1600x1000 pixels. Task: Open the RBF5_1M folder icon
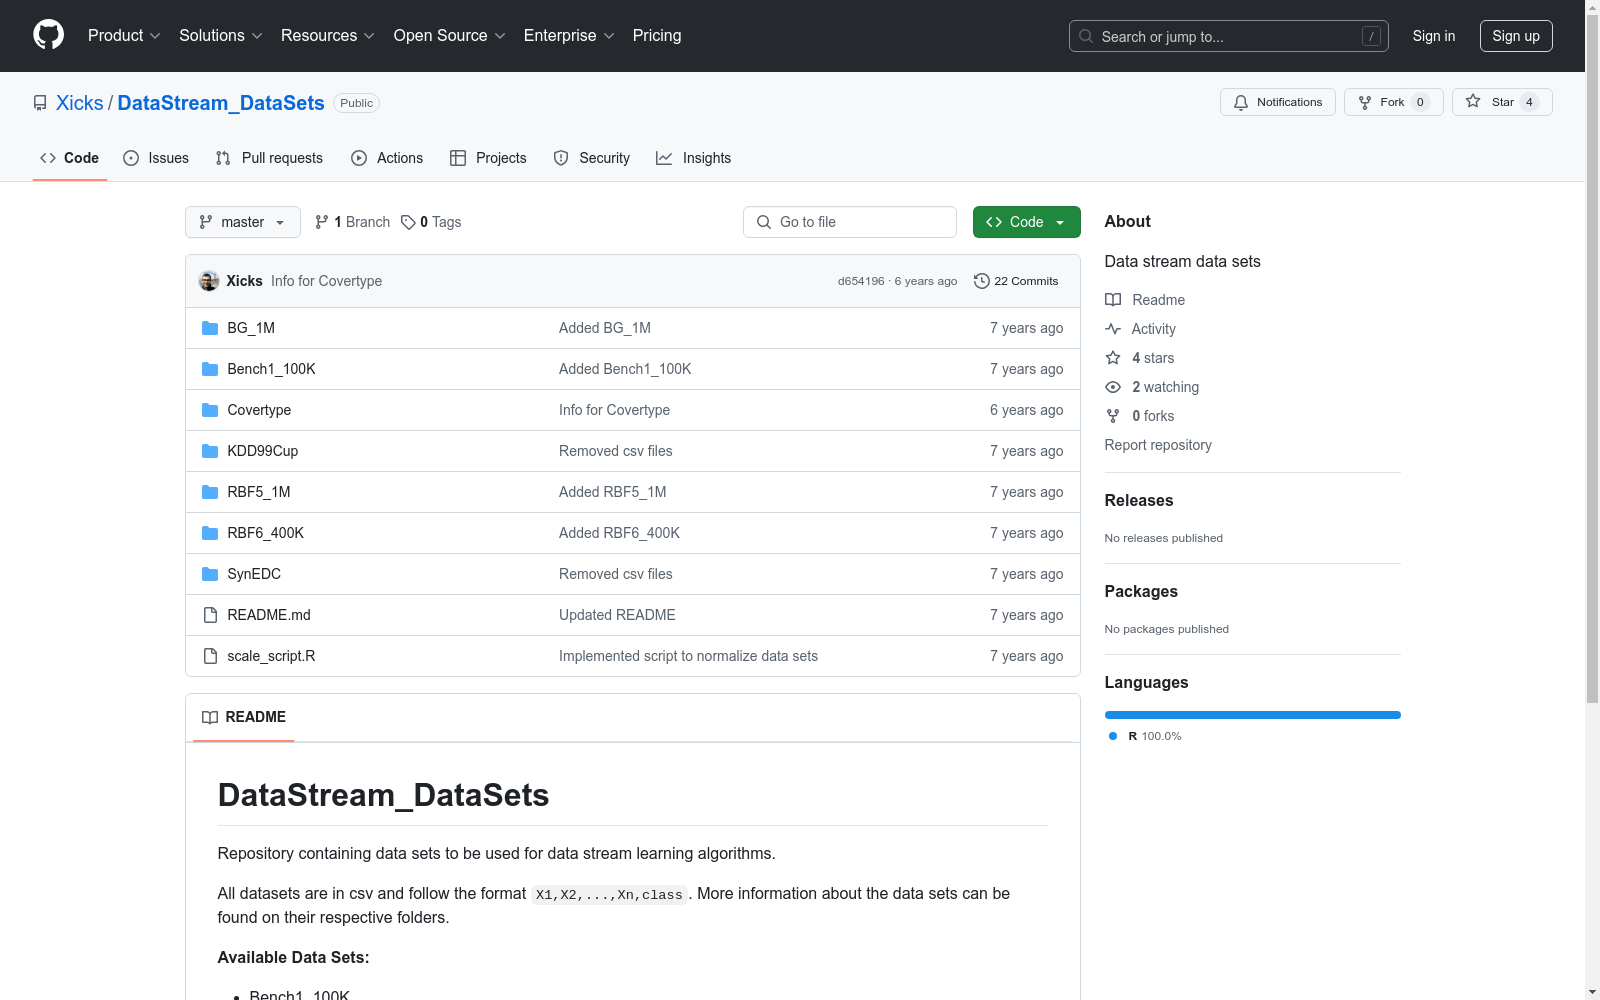click(210, 492)
